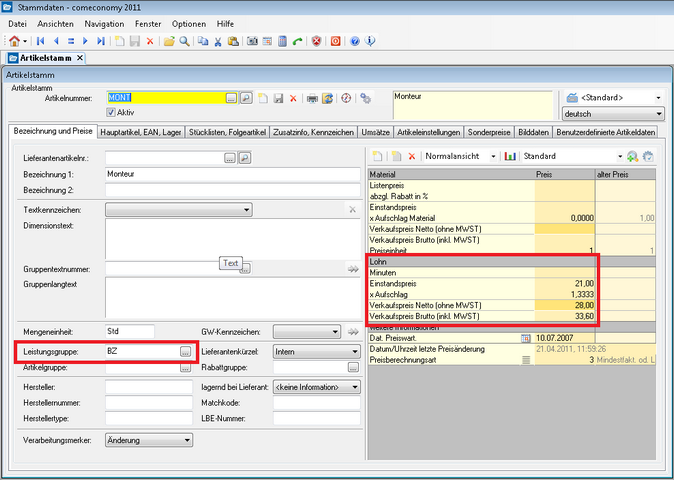Go to next record arrow
Image resolution: width=674 pixels, height=480 pixels.
pos(85,41)
